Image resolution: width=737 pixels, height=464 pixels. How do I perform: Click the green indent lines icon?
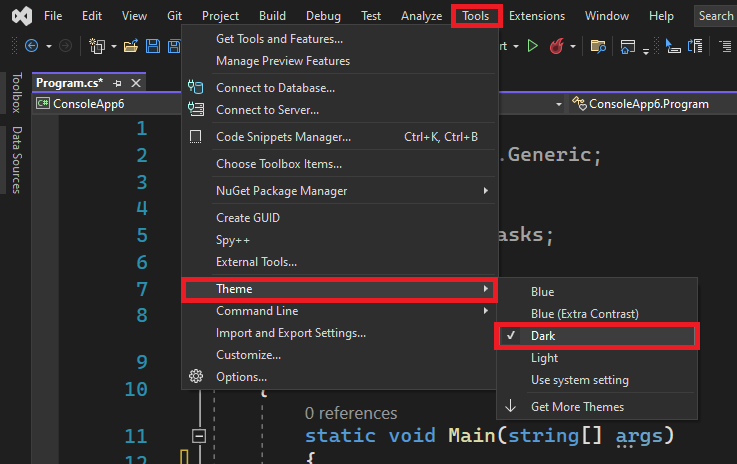(x=725, y=46)
